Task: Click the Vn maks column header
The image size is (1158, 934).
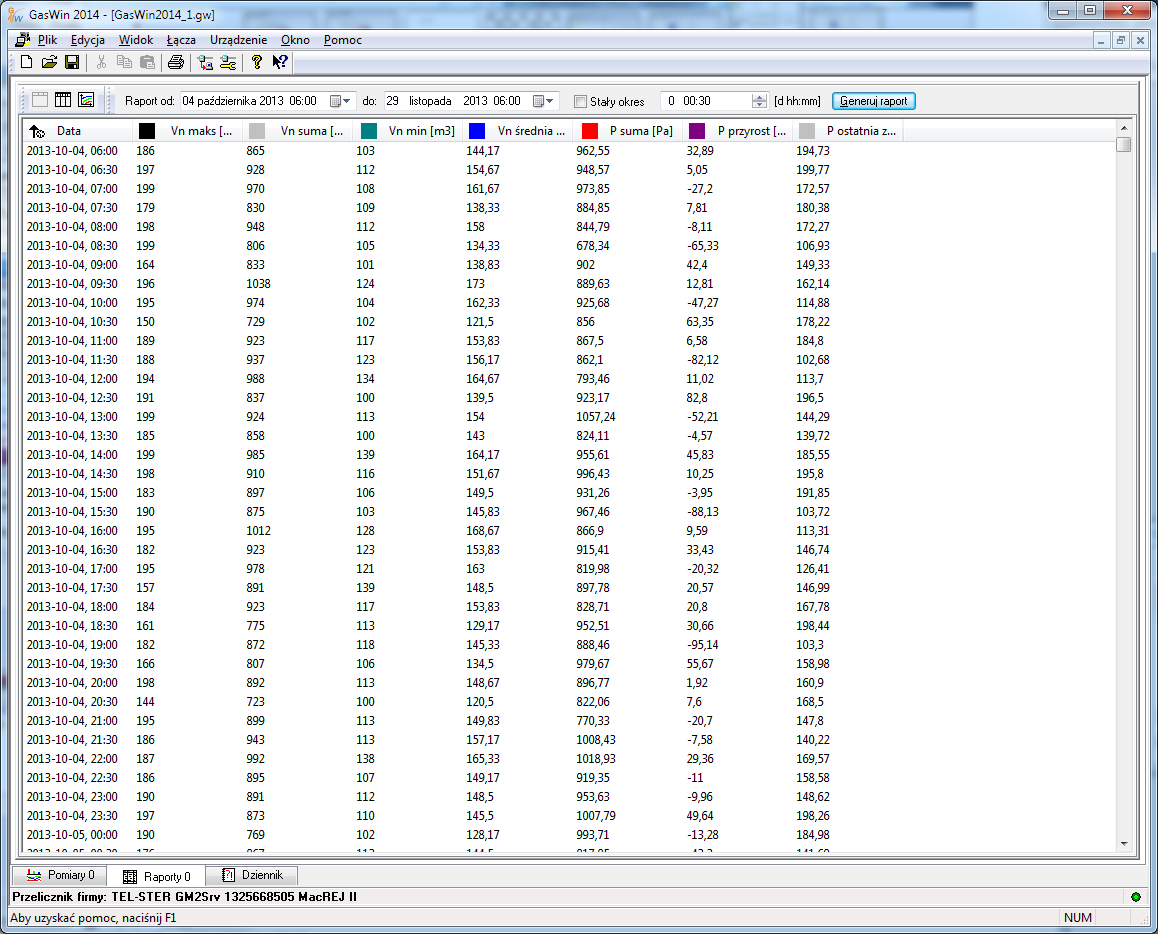Action: coord(188,131)
